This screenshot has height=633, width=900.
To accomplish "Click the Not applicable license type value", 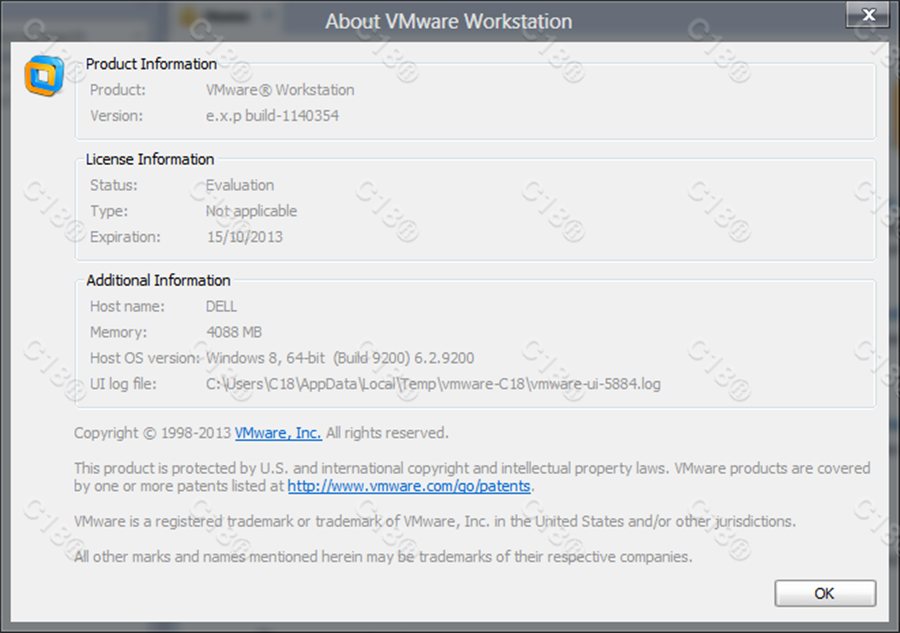I will point(251,211).
